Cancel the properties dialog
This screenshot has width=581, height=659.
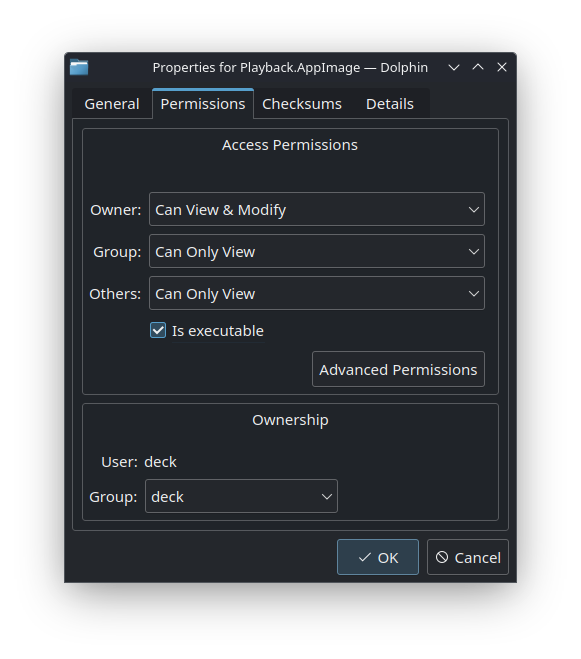(x=468, y=557)
